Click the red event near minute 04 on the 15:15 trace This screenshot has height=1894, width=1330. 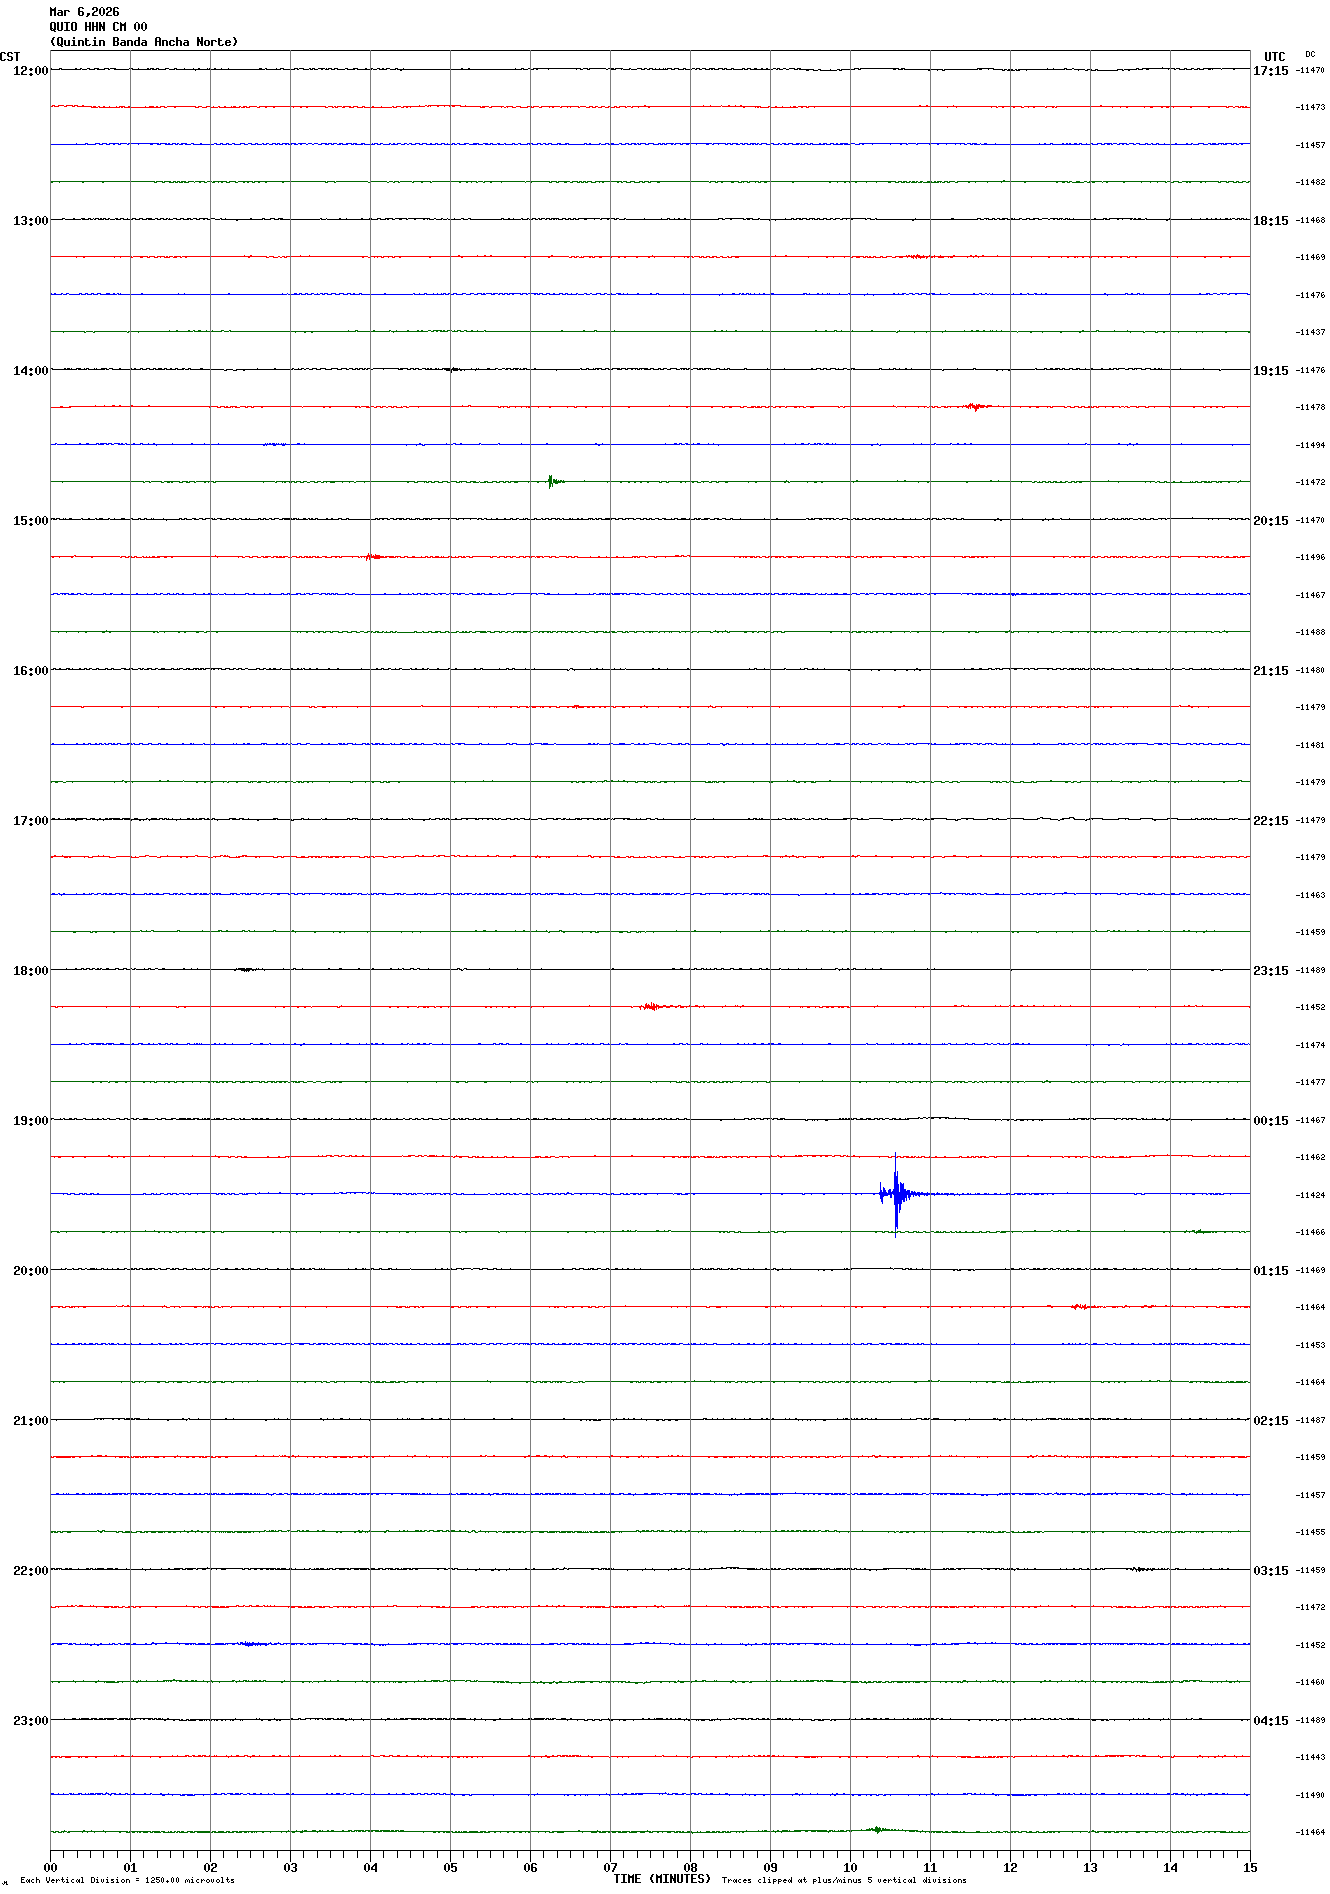click(x=371, y=557)
